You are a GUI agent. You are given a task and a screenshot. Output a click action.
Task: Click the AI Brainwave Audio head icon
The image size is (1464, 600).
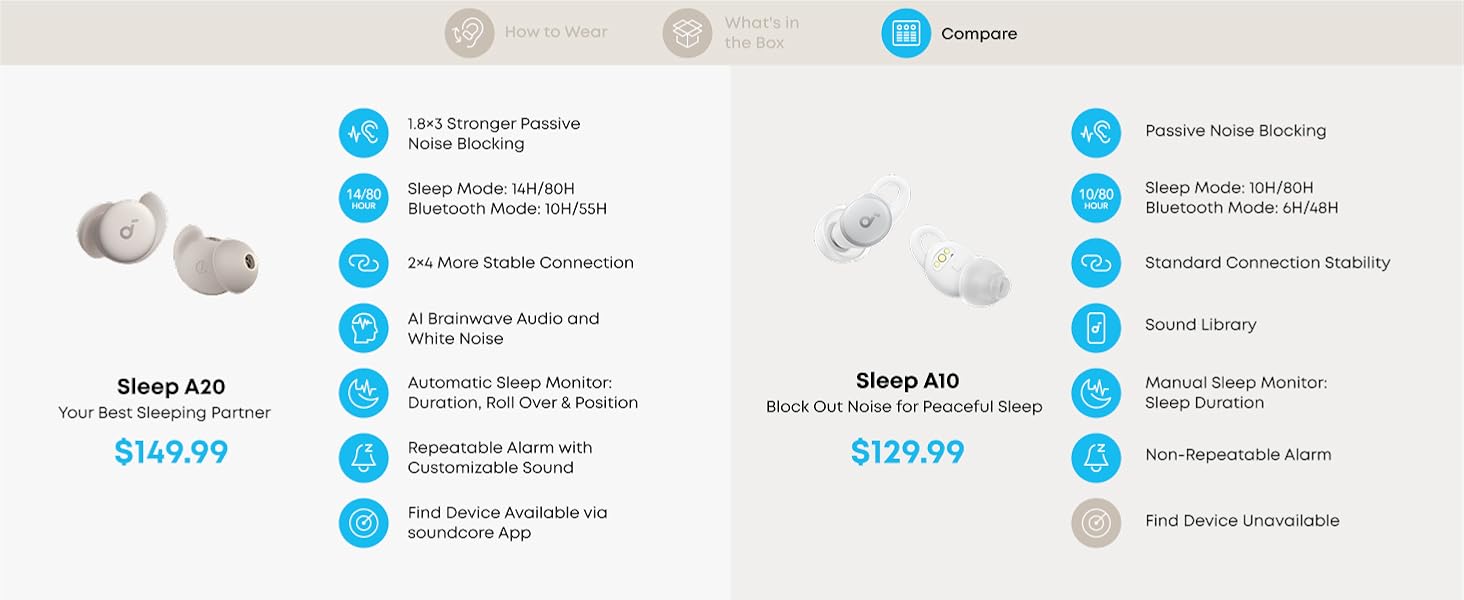pyautogui.click(x=363, y=328)
